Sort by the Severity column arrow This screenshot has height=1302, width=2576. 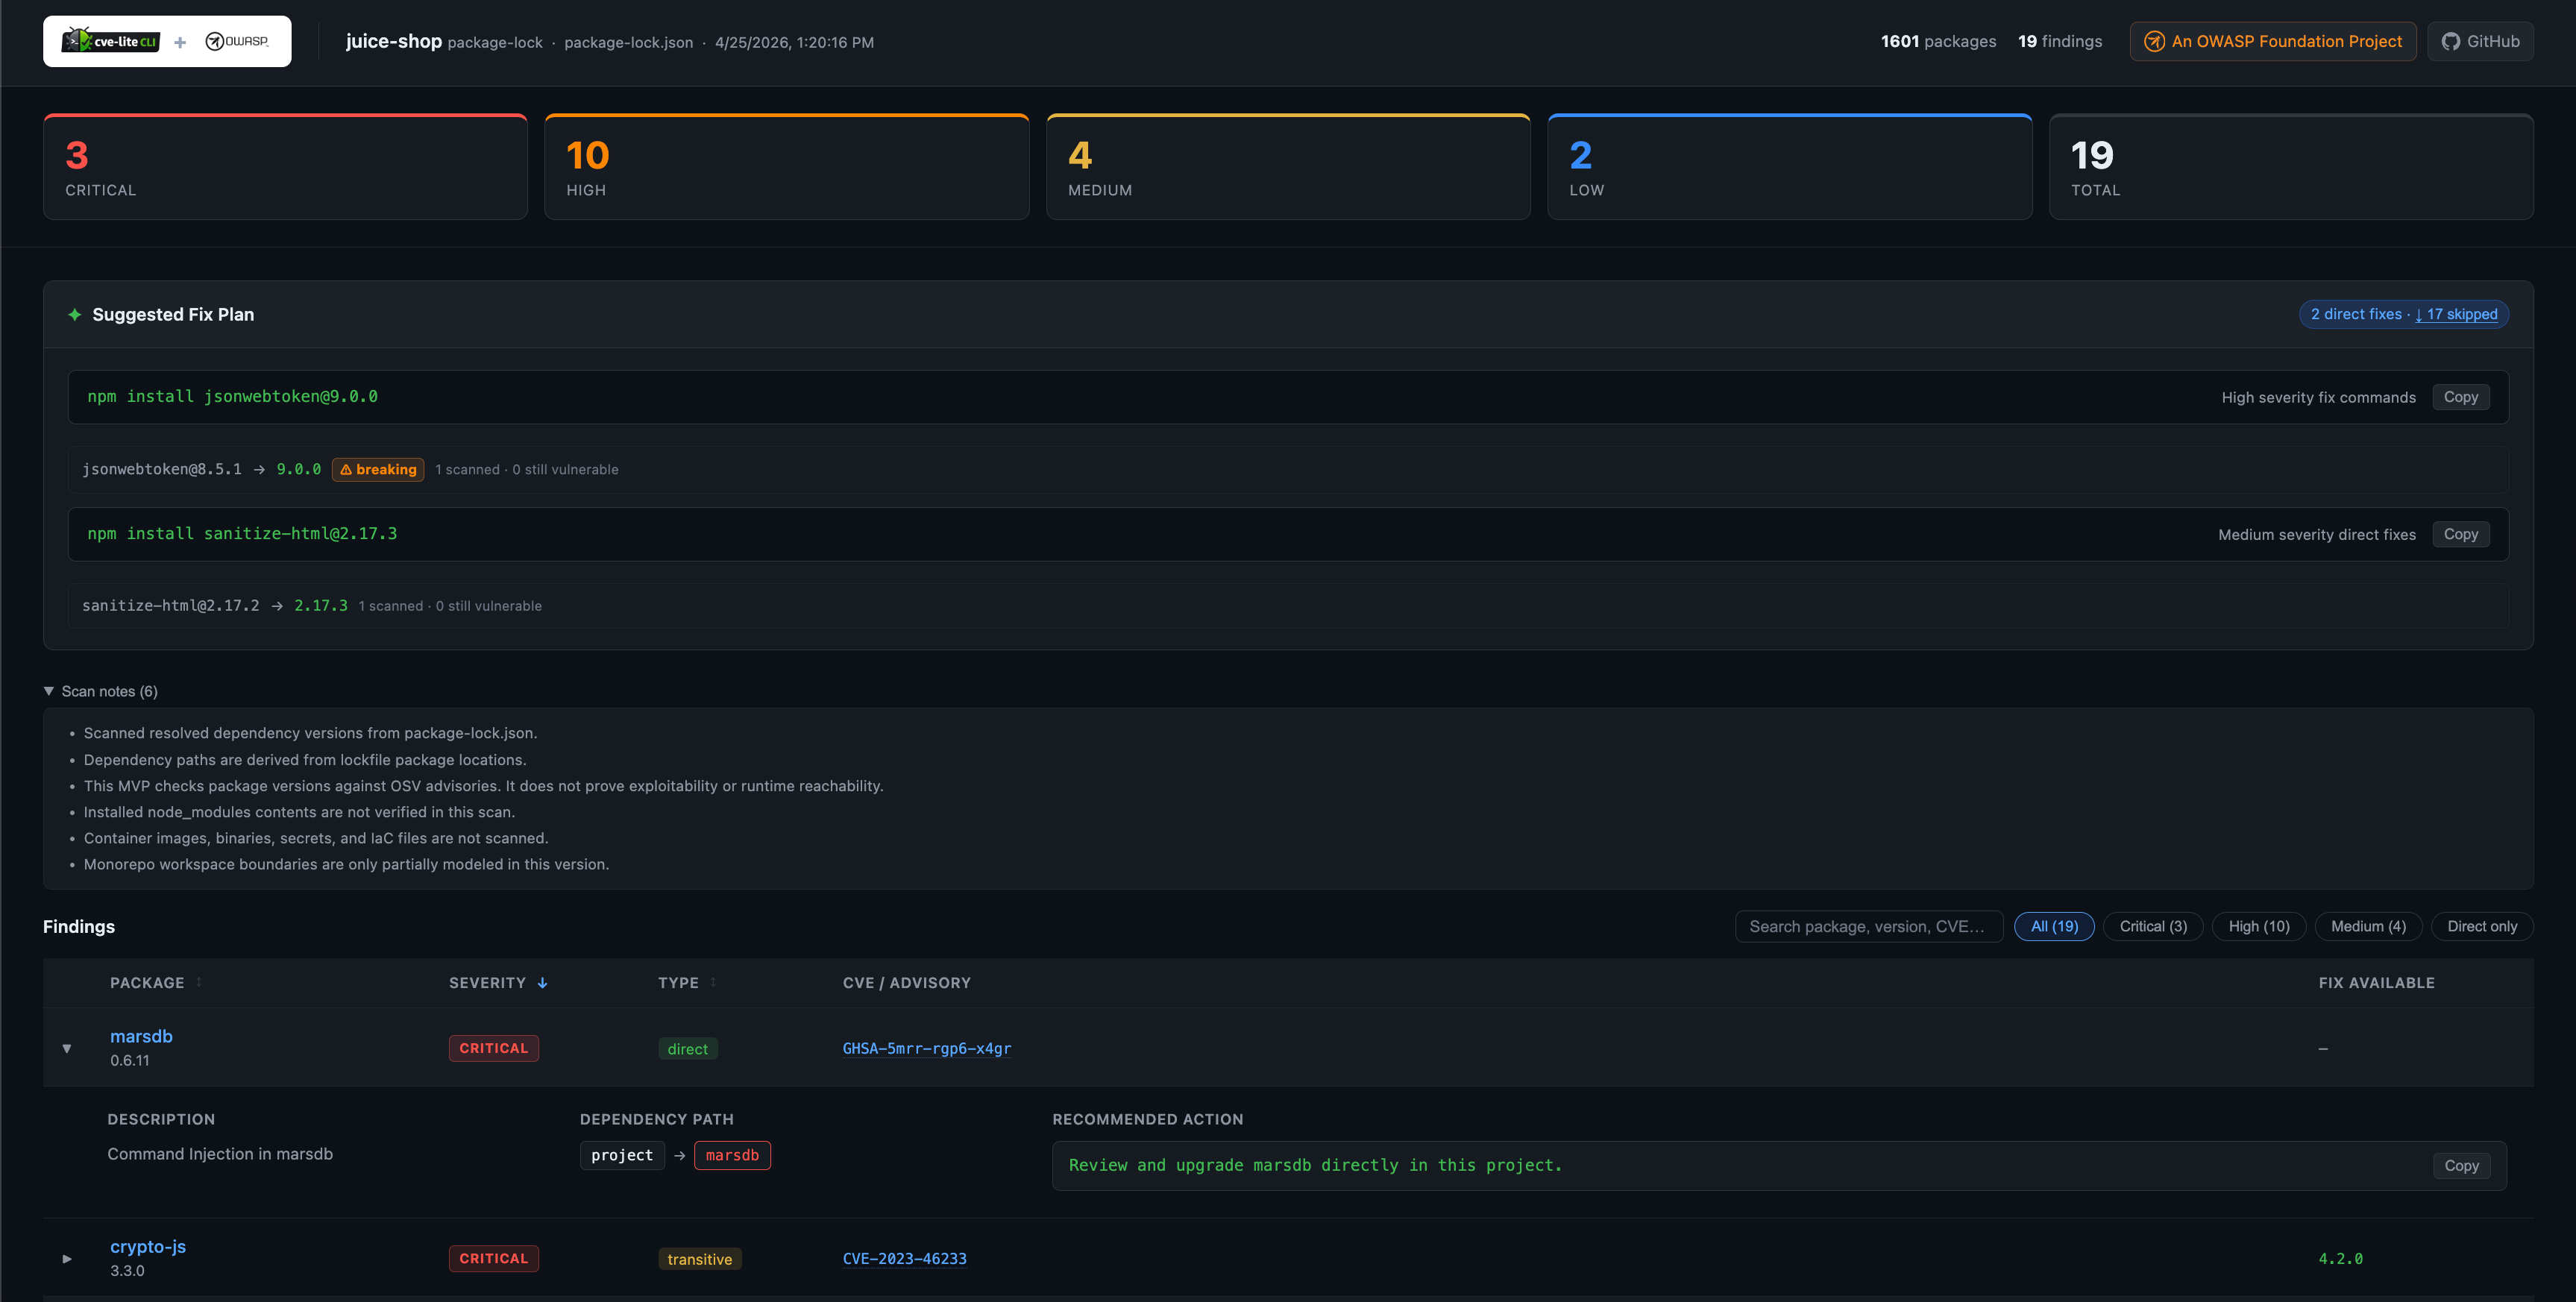pyautogui.click(x=542, y=983)
